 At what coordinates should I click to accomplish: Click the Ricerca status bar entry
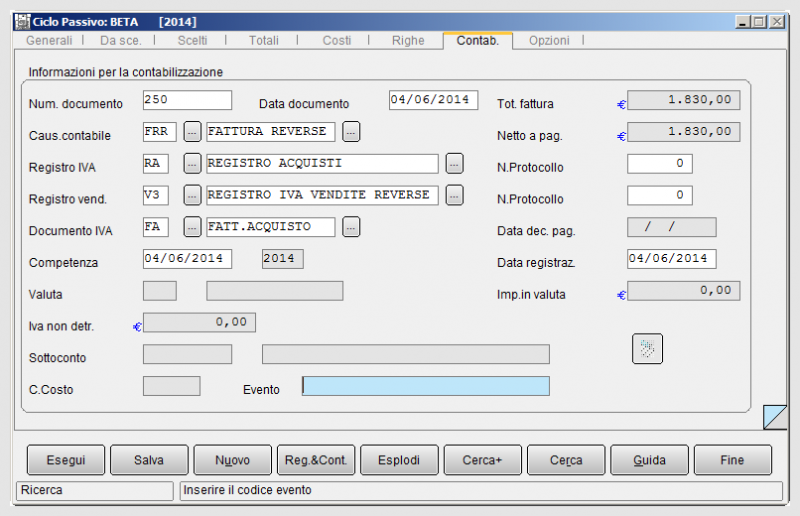[95, 490]
